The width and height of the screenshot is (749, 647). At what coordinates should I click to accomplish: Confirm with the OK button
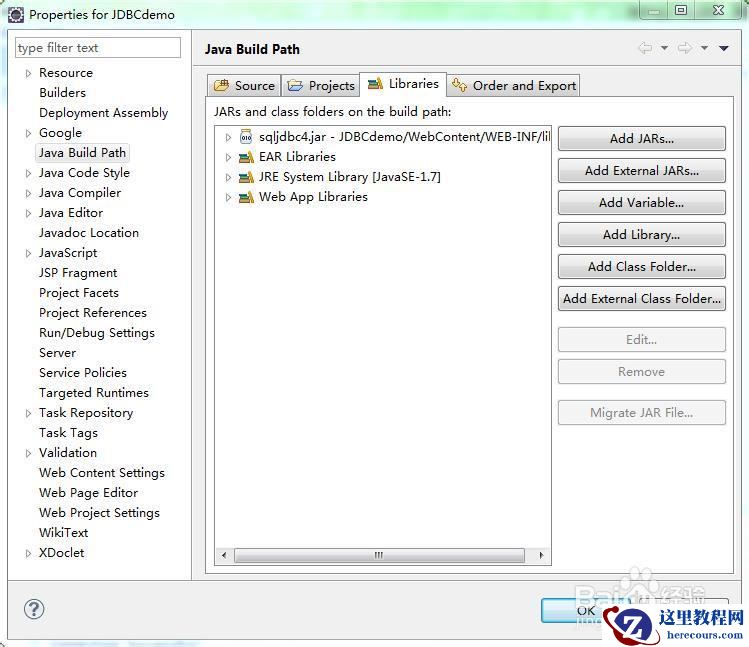(x=586, y=611)
